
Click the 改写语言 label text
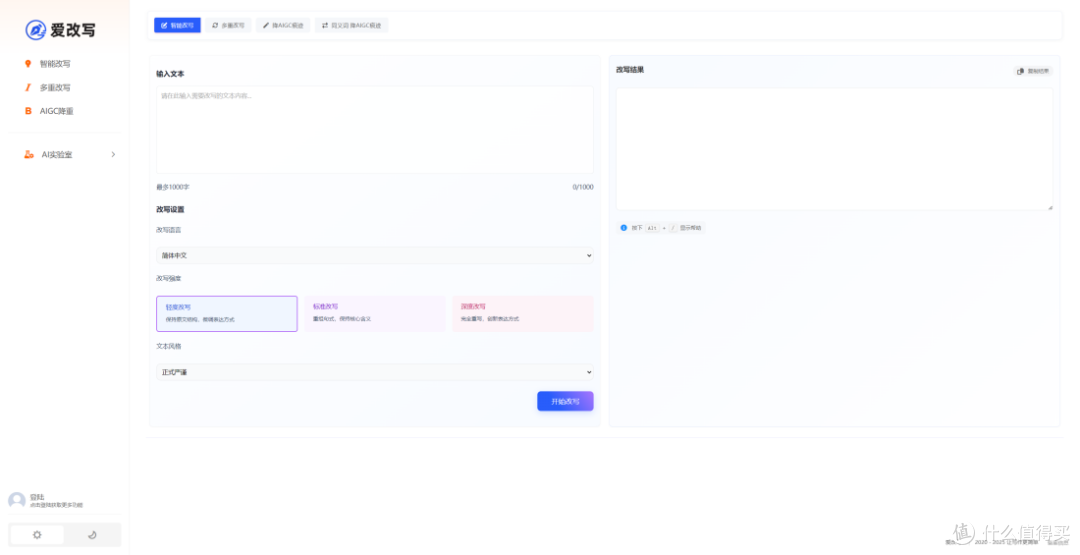click(169, 230)
